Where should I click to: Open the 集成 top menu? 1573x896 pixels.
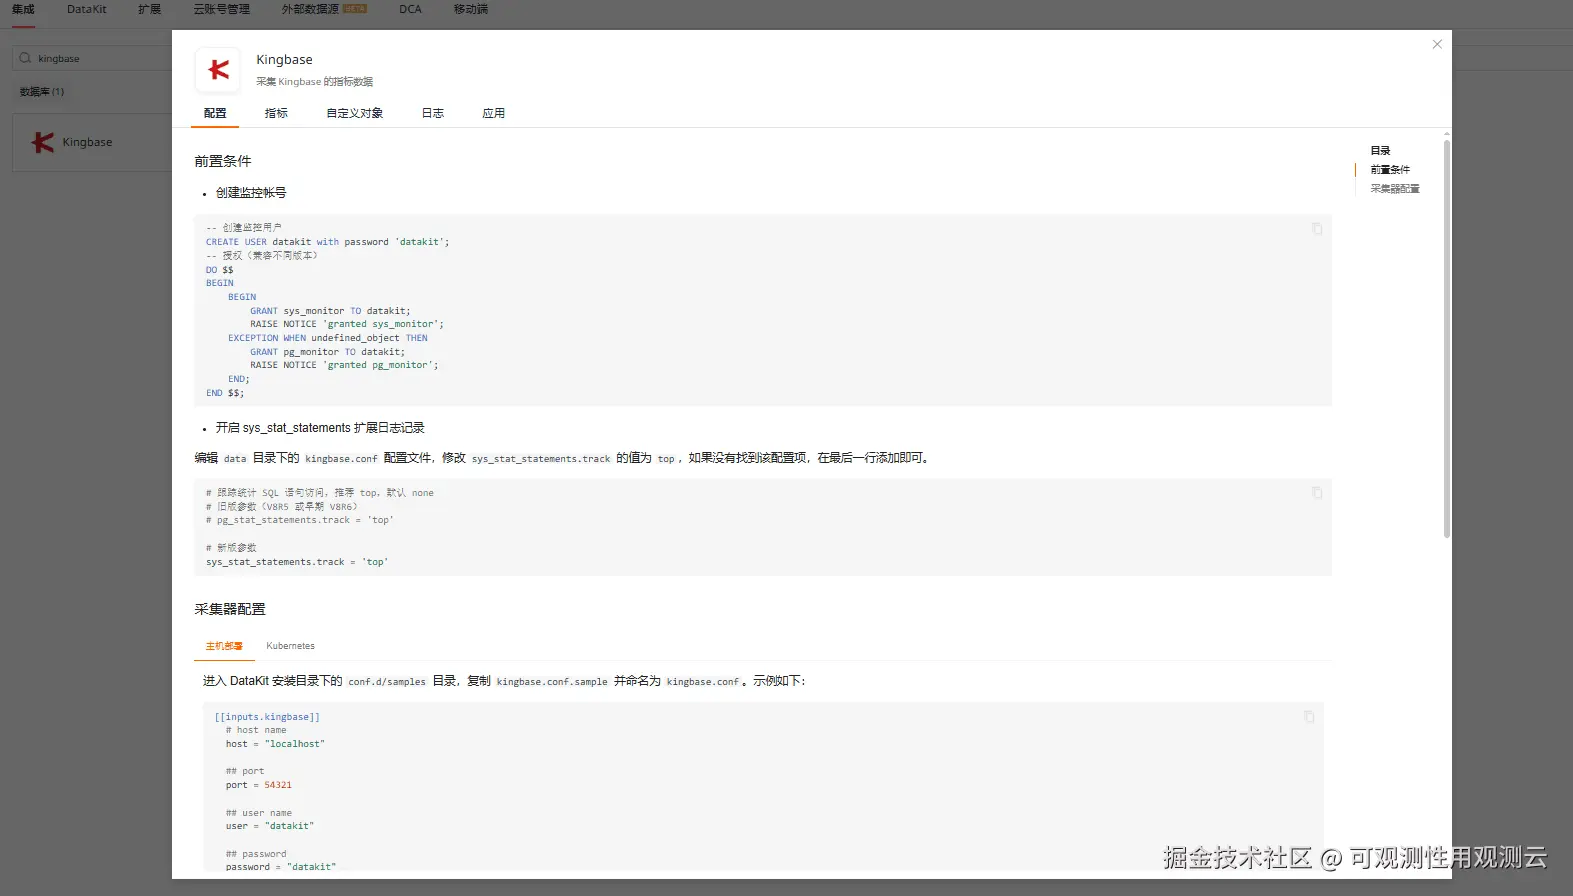coord(23,9)
